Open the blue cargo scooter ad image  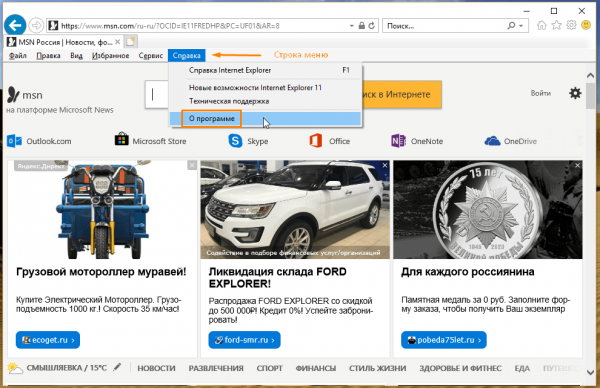coord(102,210)
